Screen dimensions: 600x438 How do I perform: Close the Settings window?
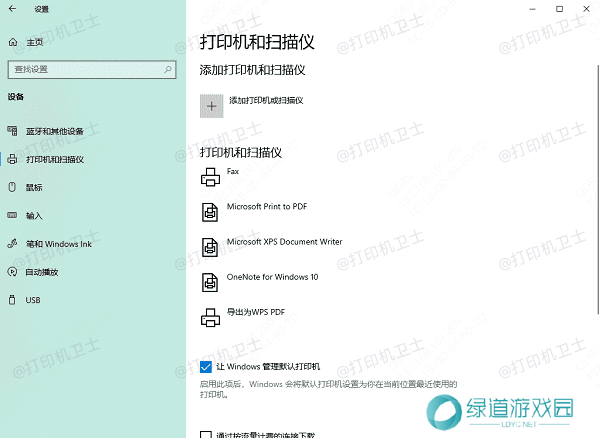click(x=586, y=9)
